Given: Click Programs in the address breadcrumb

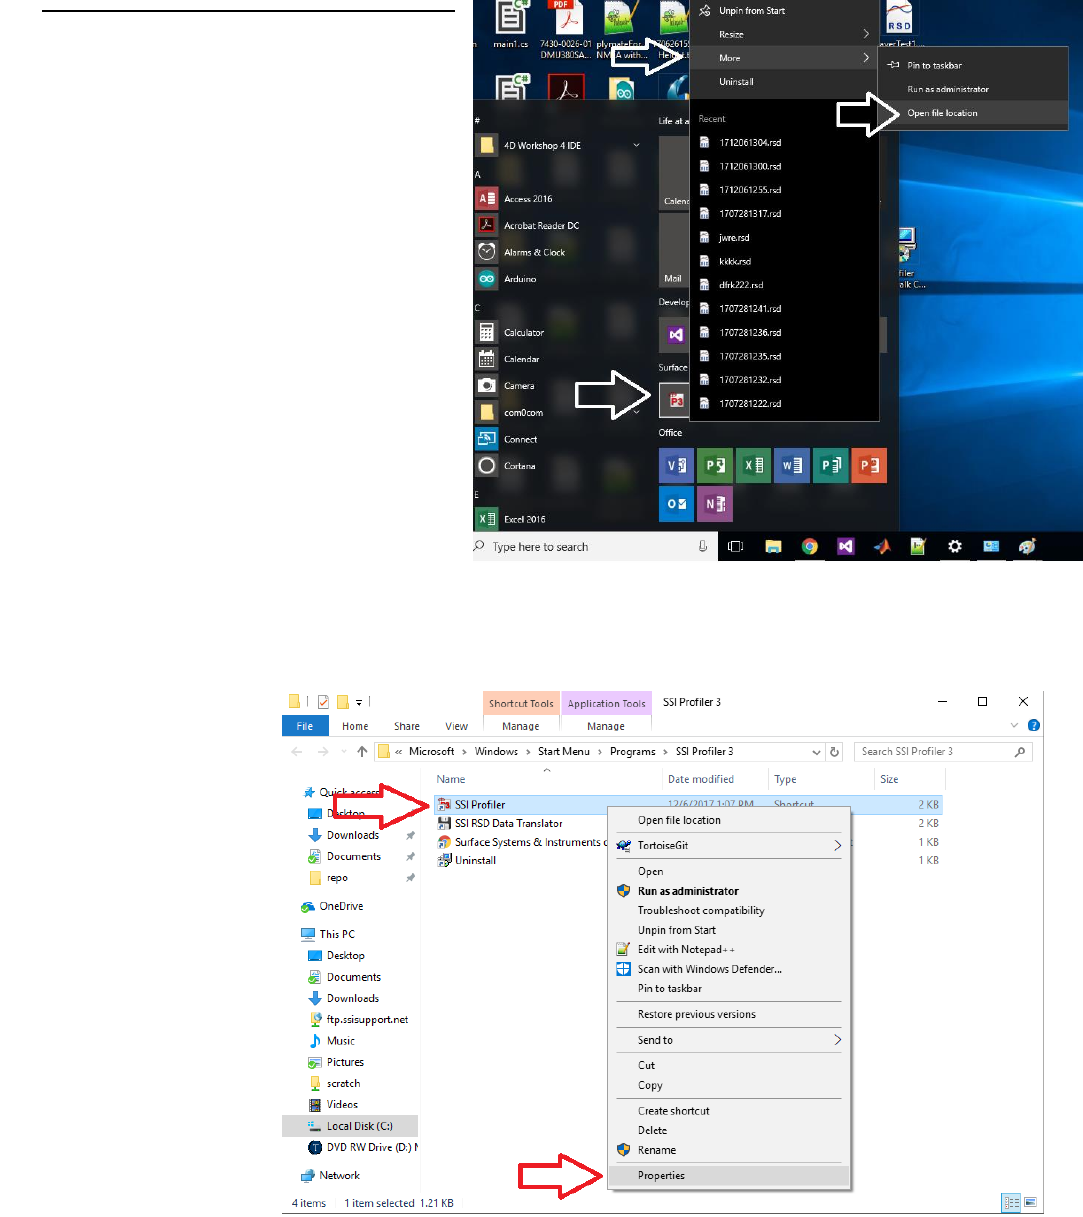Looking at the screenshot, I should [x=633, y=751].
